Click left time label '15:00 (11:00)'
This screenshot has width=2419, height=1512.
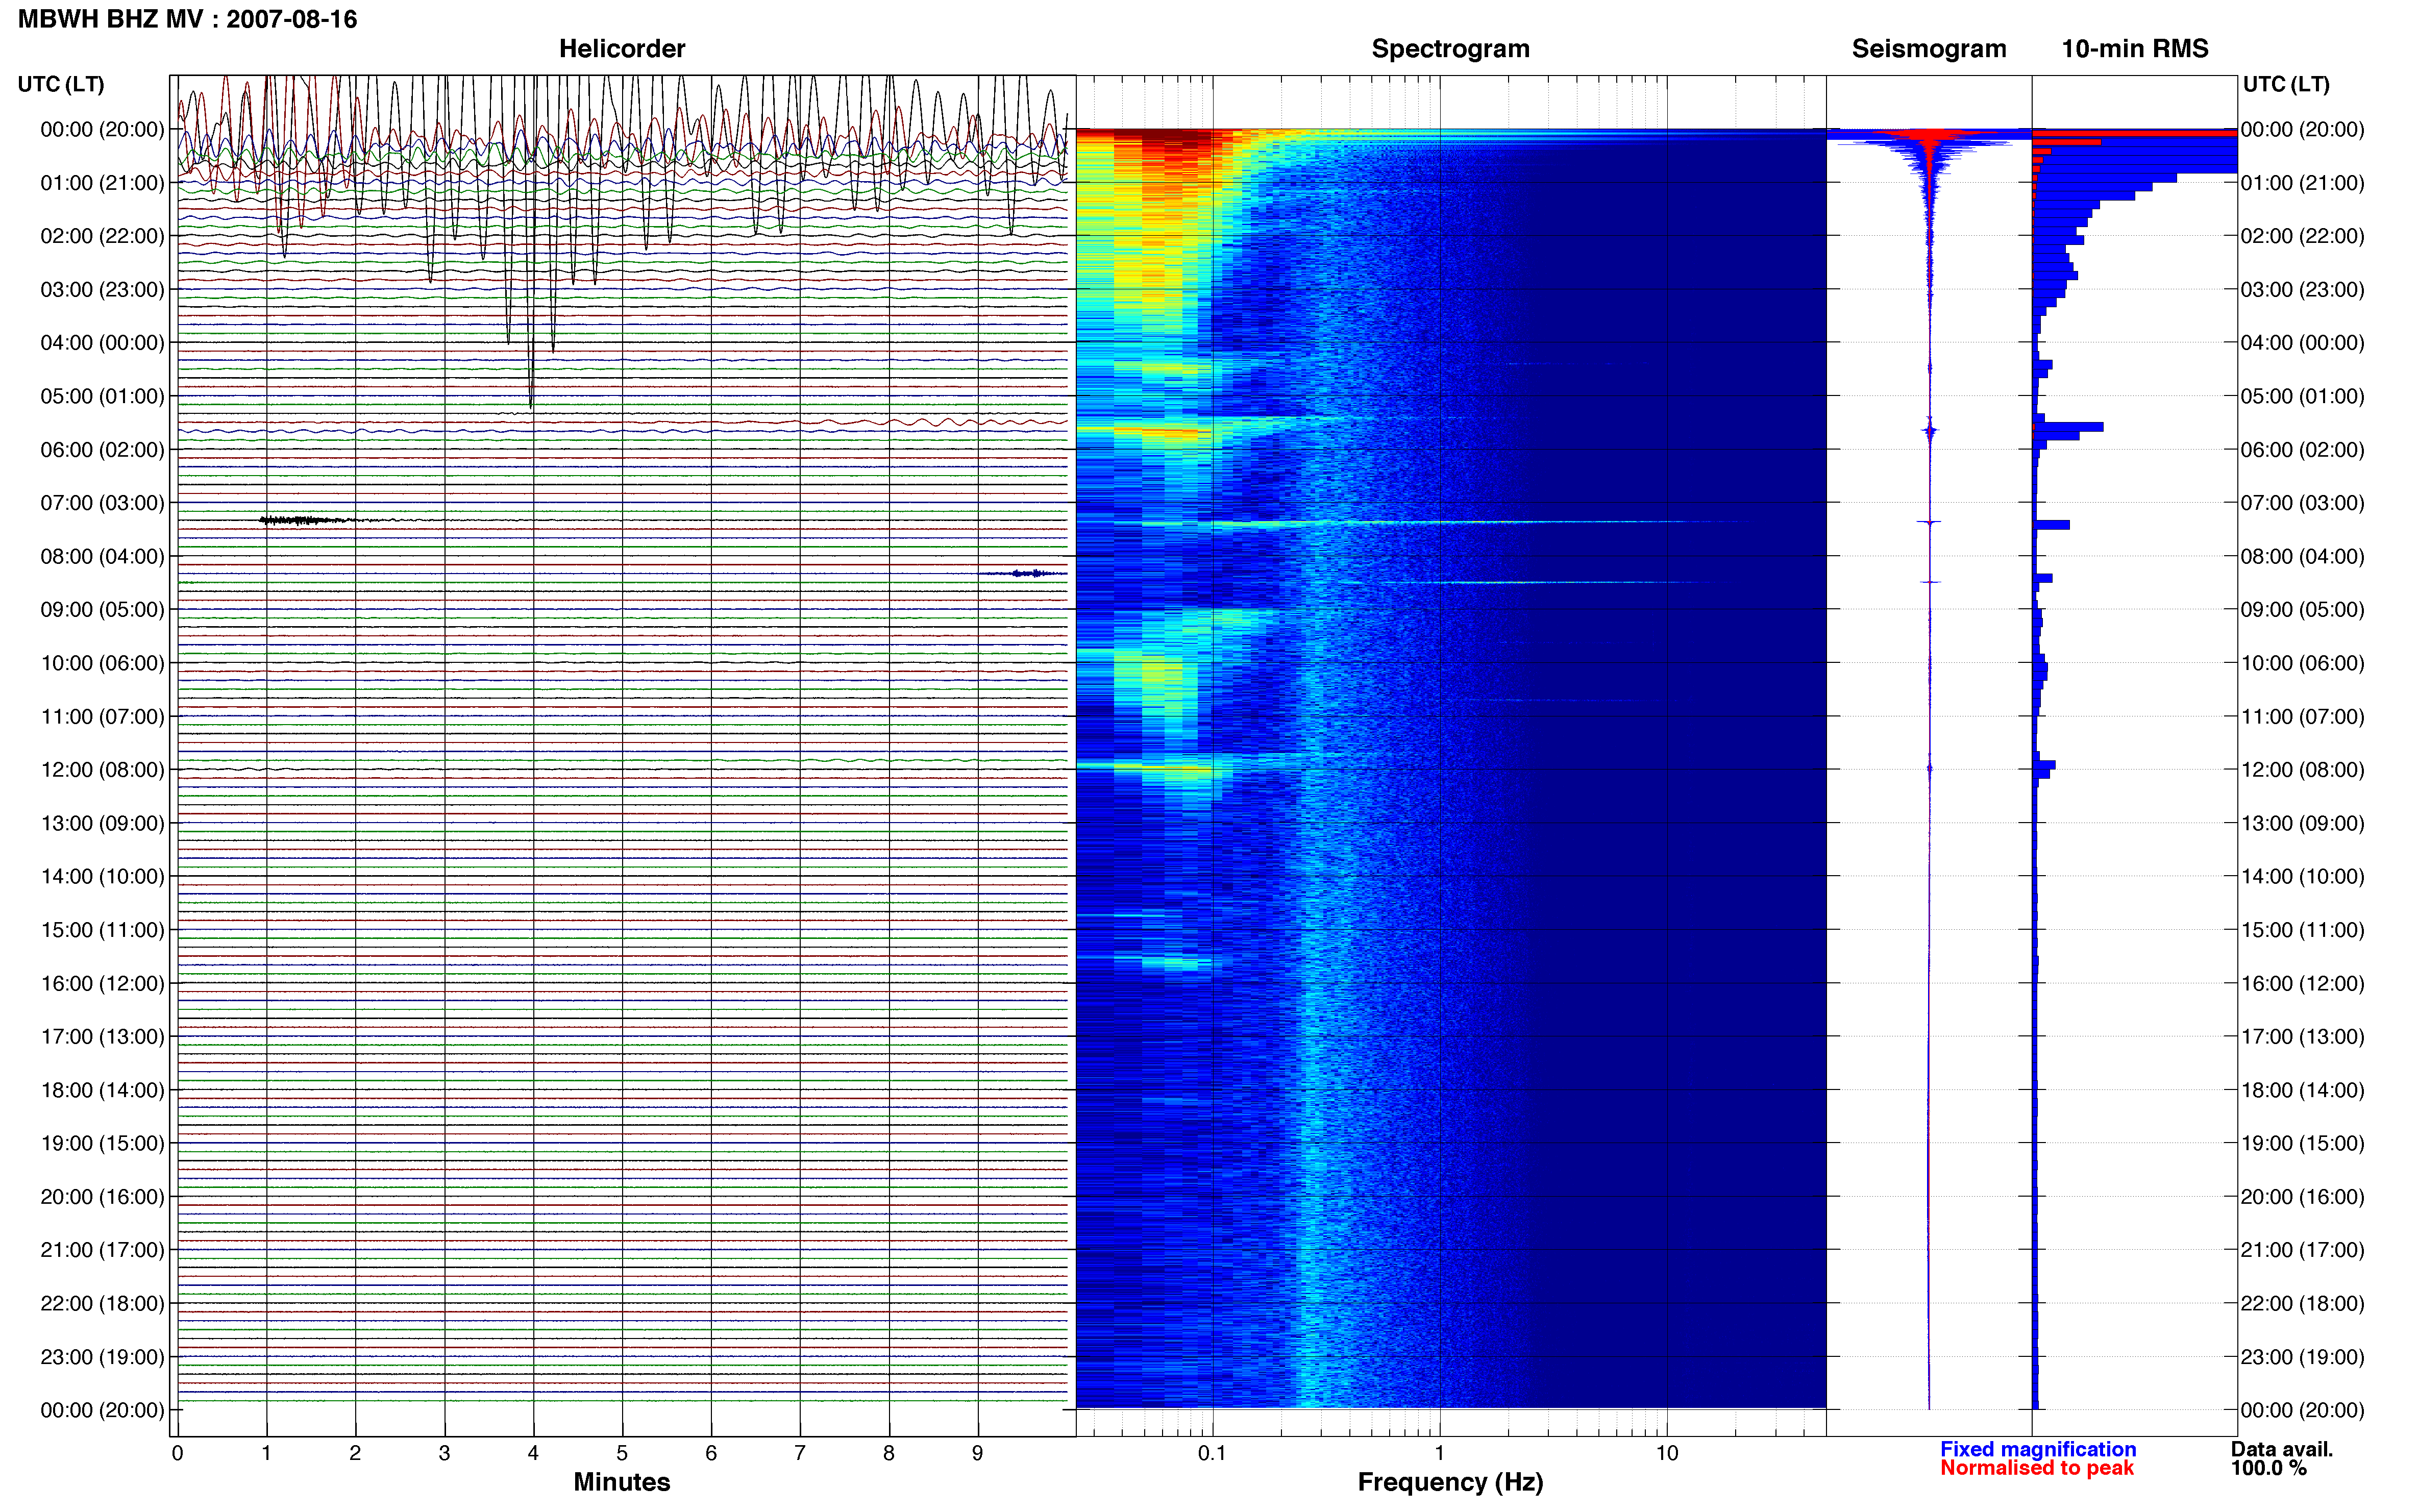point(102,929)
